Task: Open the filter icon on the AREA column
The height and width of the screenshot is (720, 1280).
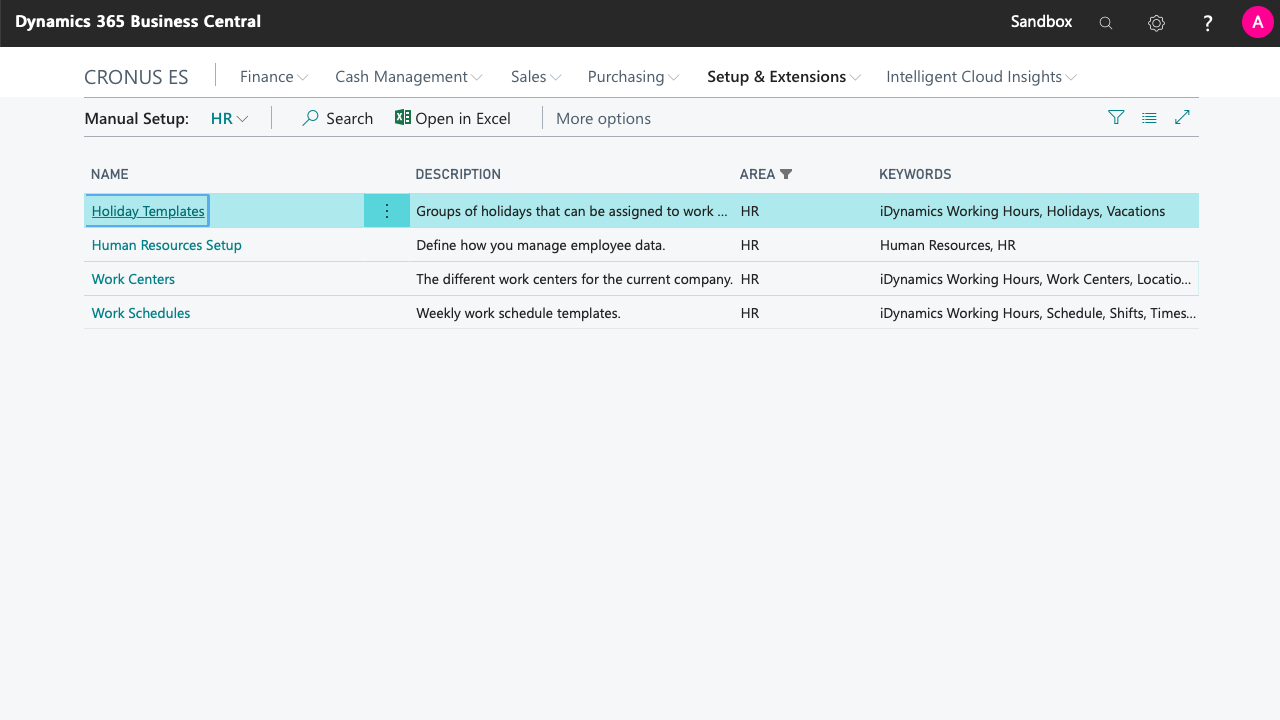Action: (786, 174)
